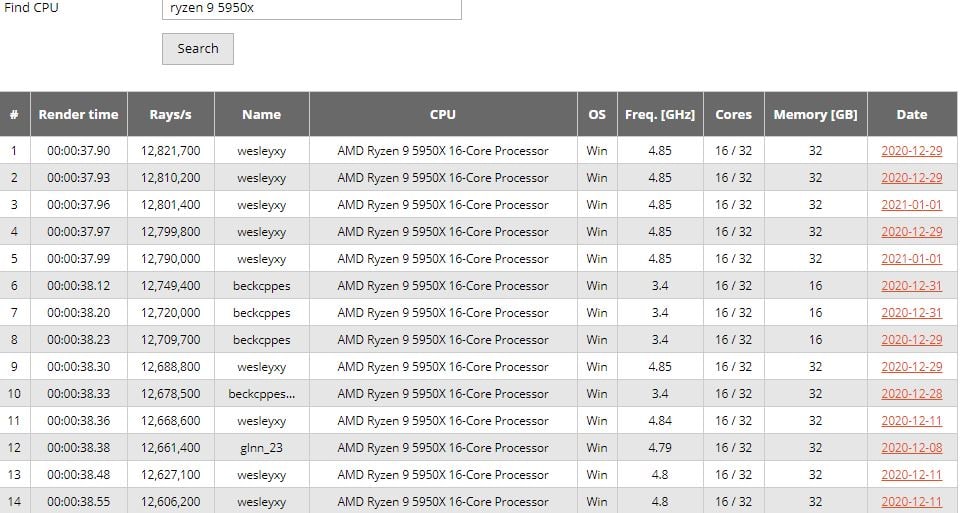Click the memory value 16 in row 7
Image resolution: width=965 pixels, height=513 pixels.
click(x=815, y=313)
